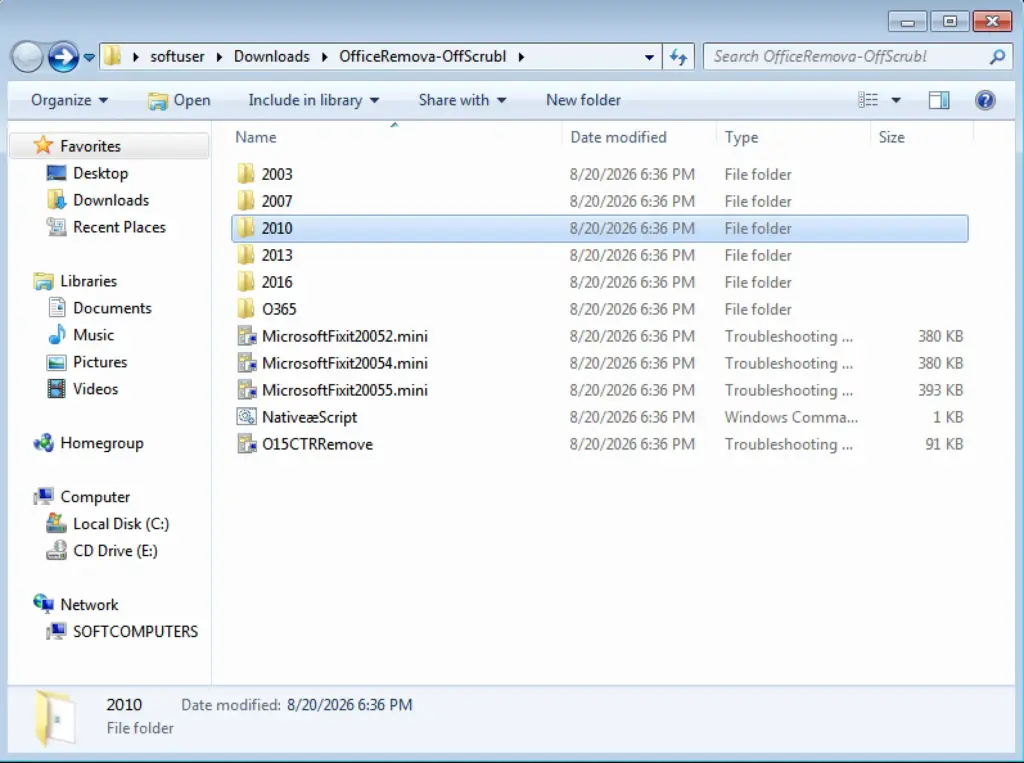Click the 91 KB size value
The width and height of the screenshot is (1024, 763).
944,444
